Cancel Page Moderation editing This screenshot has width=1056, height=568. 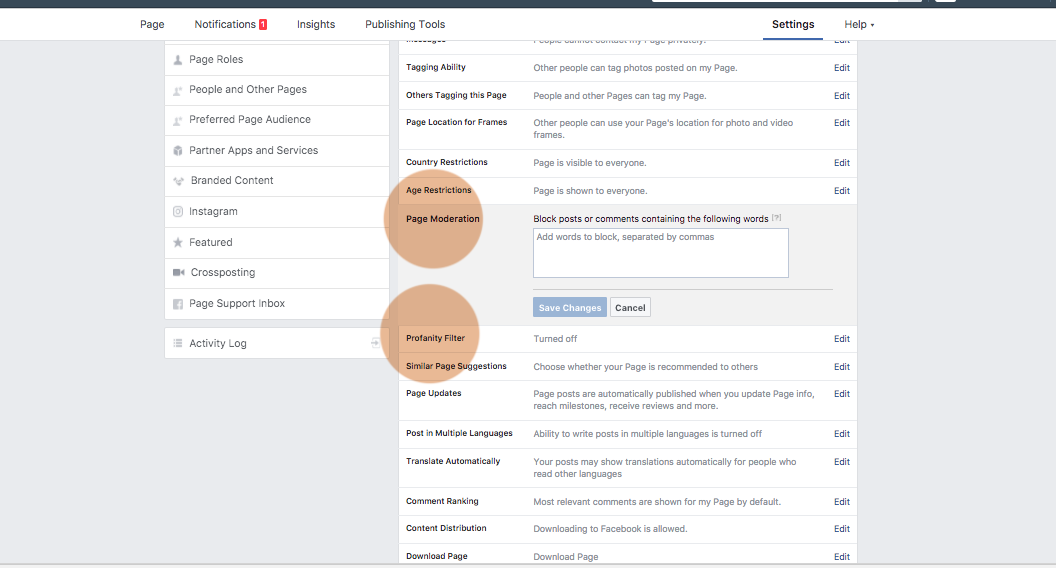coord(630,307)
